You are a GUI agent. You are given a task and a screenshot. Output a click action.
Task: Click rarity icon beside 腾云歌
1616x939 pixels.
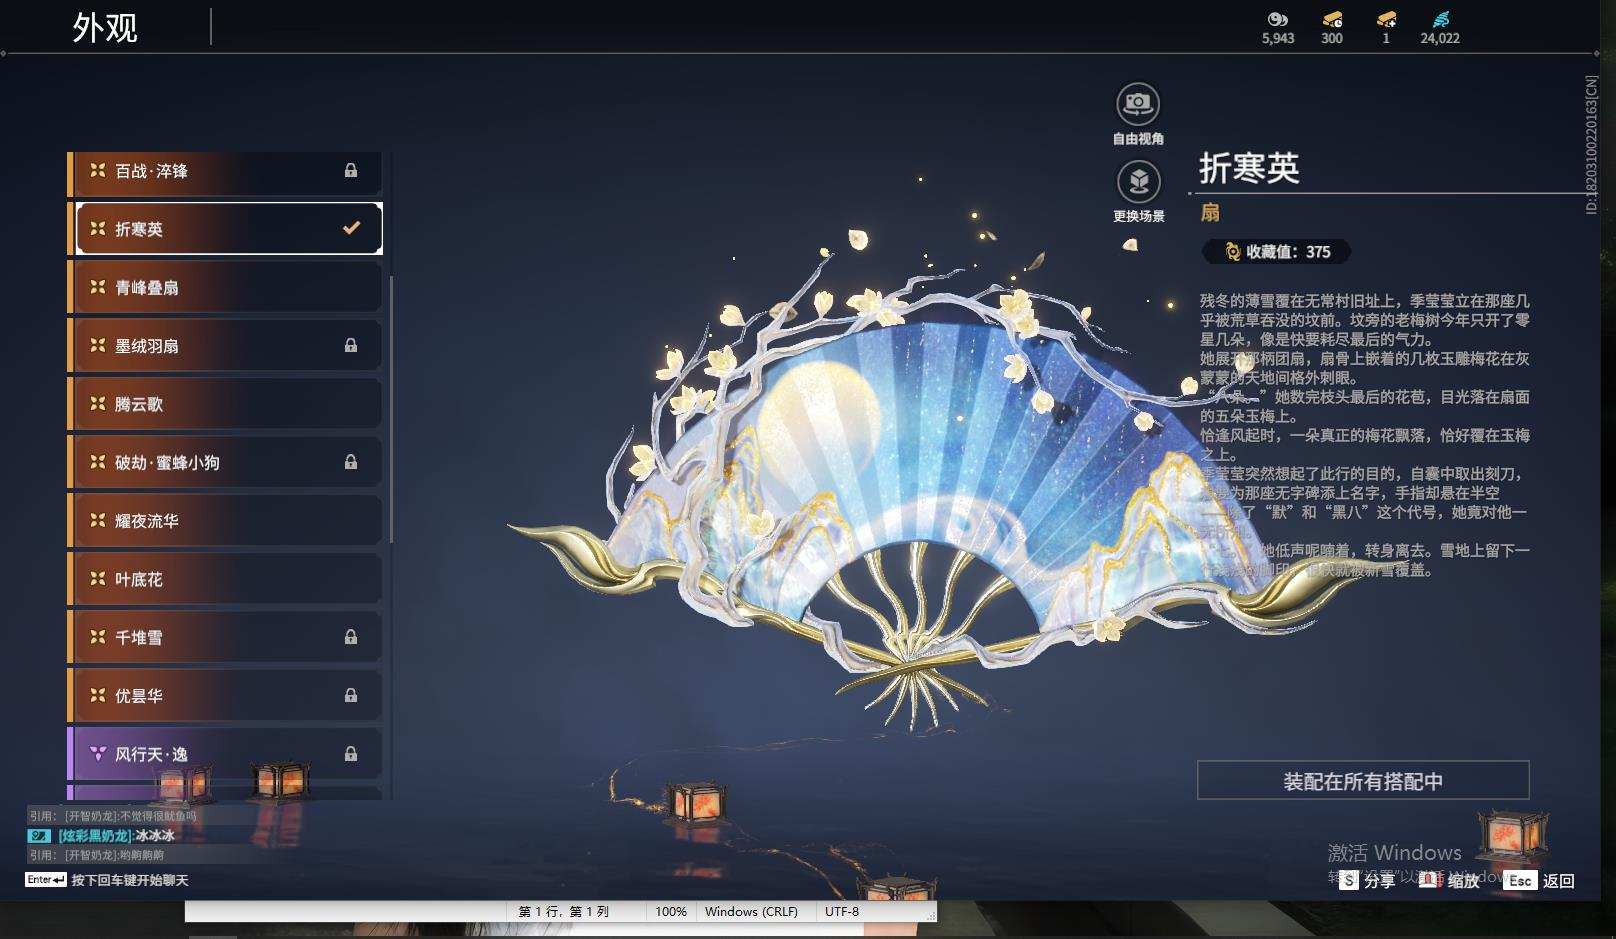point(97,404)
